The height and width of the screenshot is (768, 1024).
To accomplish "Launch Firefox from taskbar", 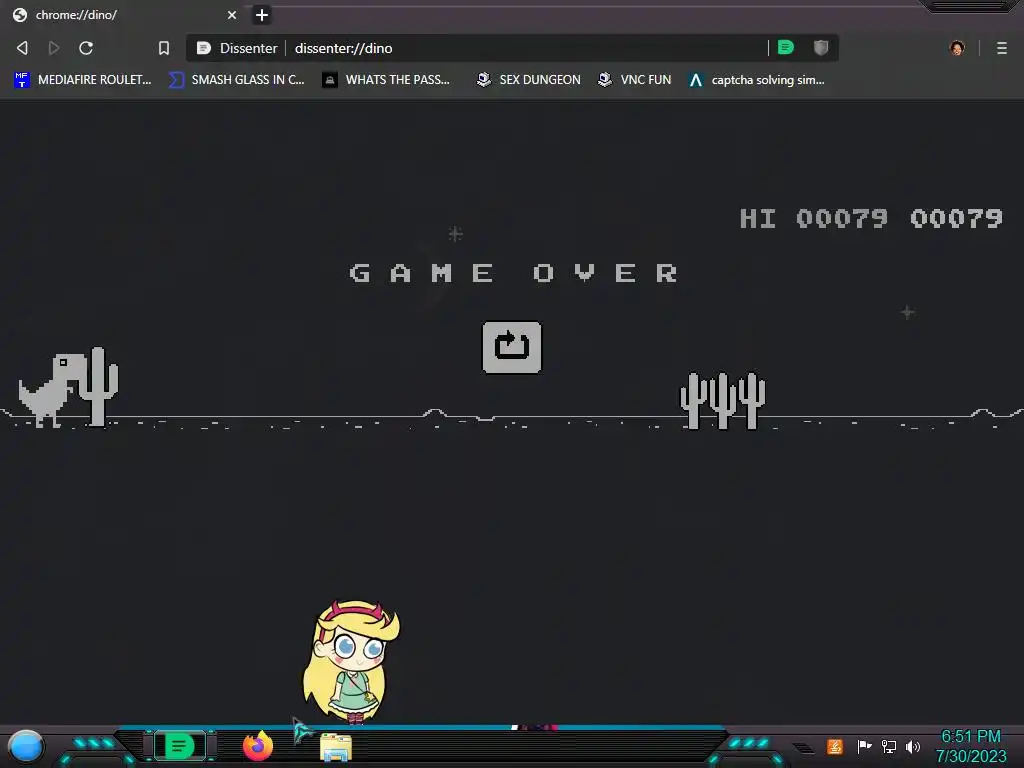I will tap(257, 746).
